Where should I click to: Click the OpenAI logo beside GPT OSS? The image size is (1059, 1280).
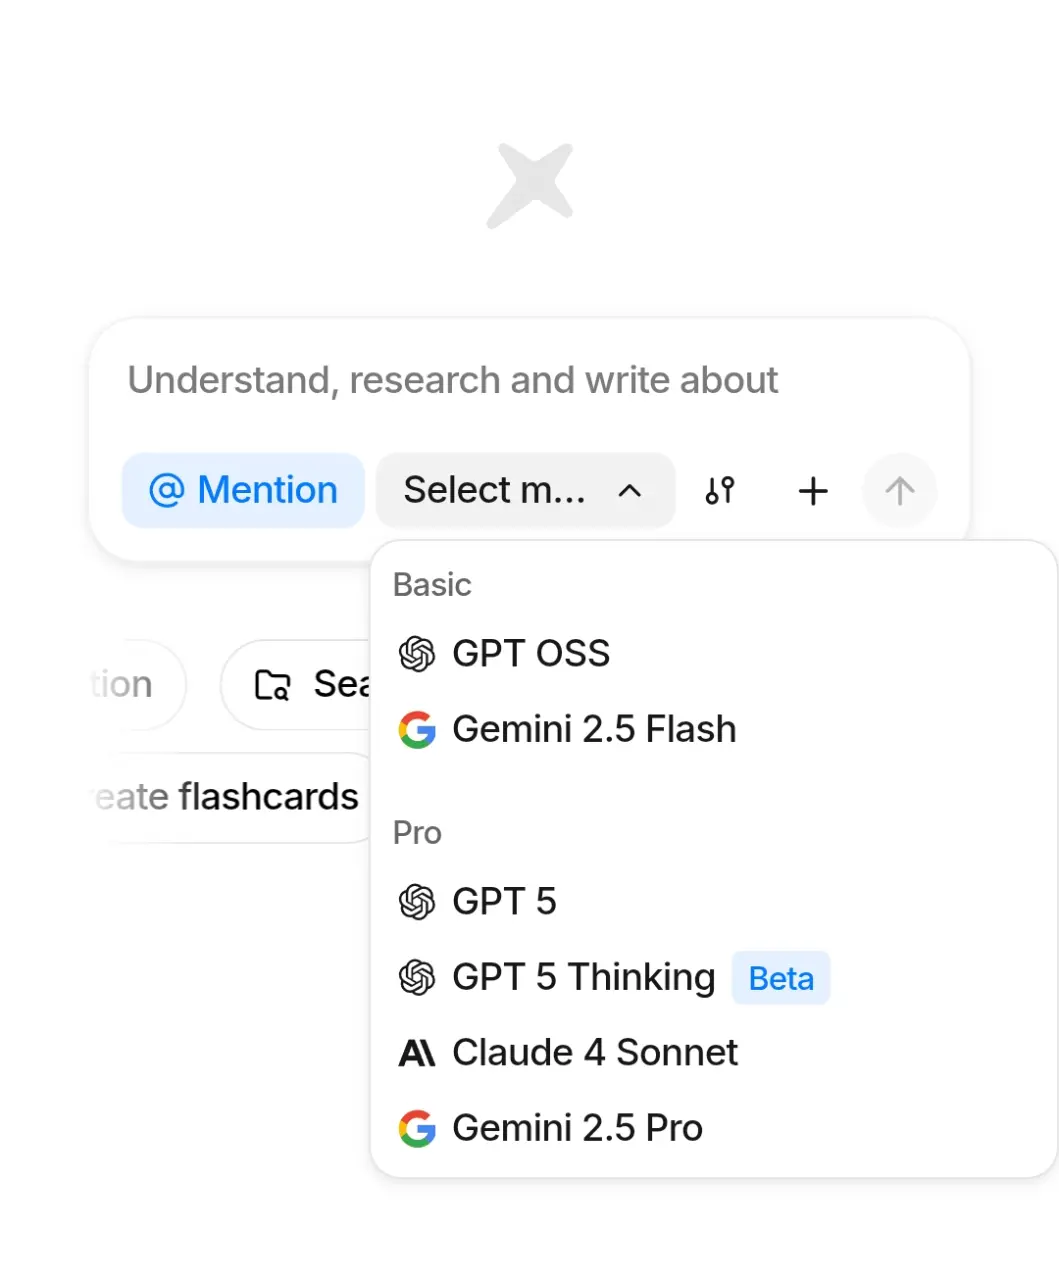(x=417, y=654)
